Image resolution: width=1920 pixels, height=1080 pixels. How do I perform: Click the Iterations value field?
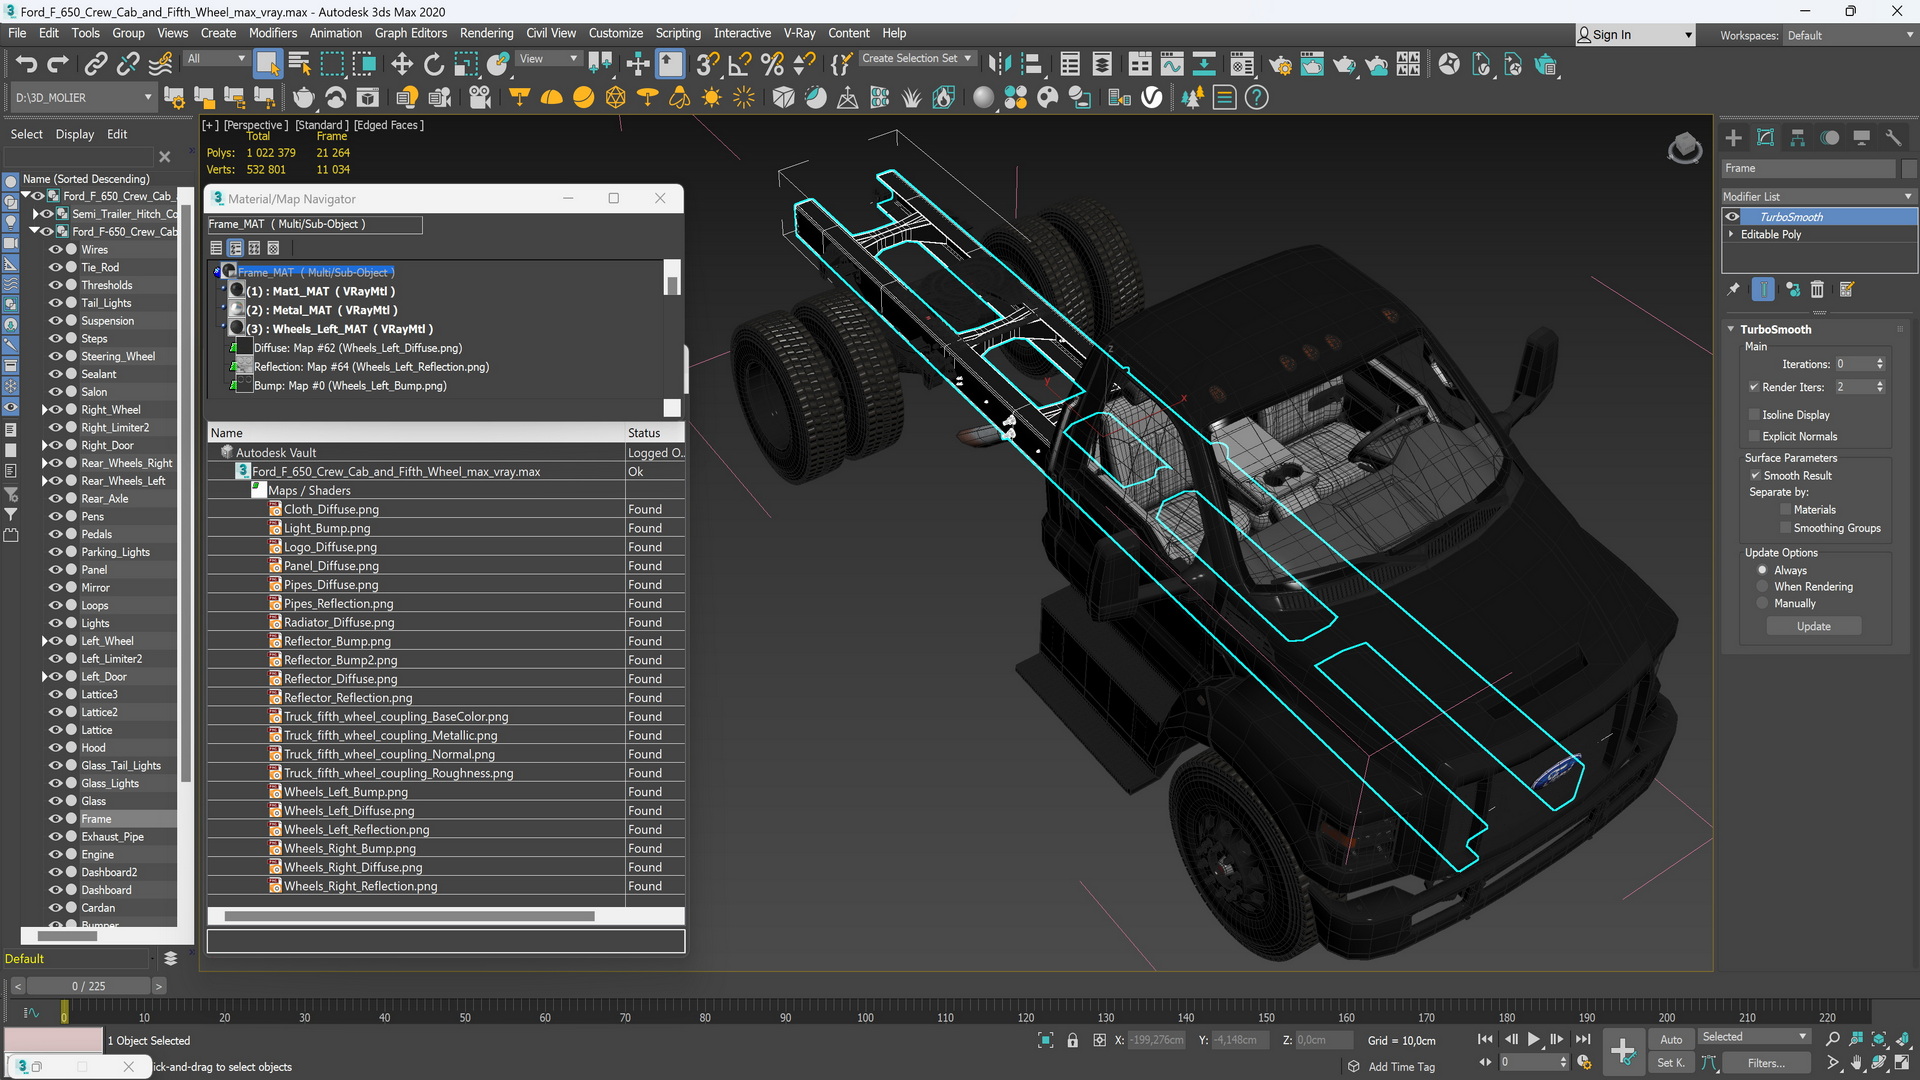click(1853, 364)
